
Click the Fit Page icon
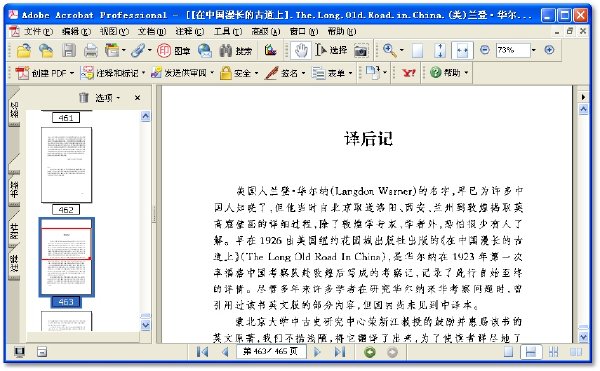click(440, 50)
